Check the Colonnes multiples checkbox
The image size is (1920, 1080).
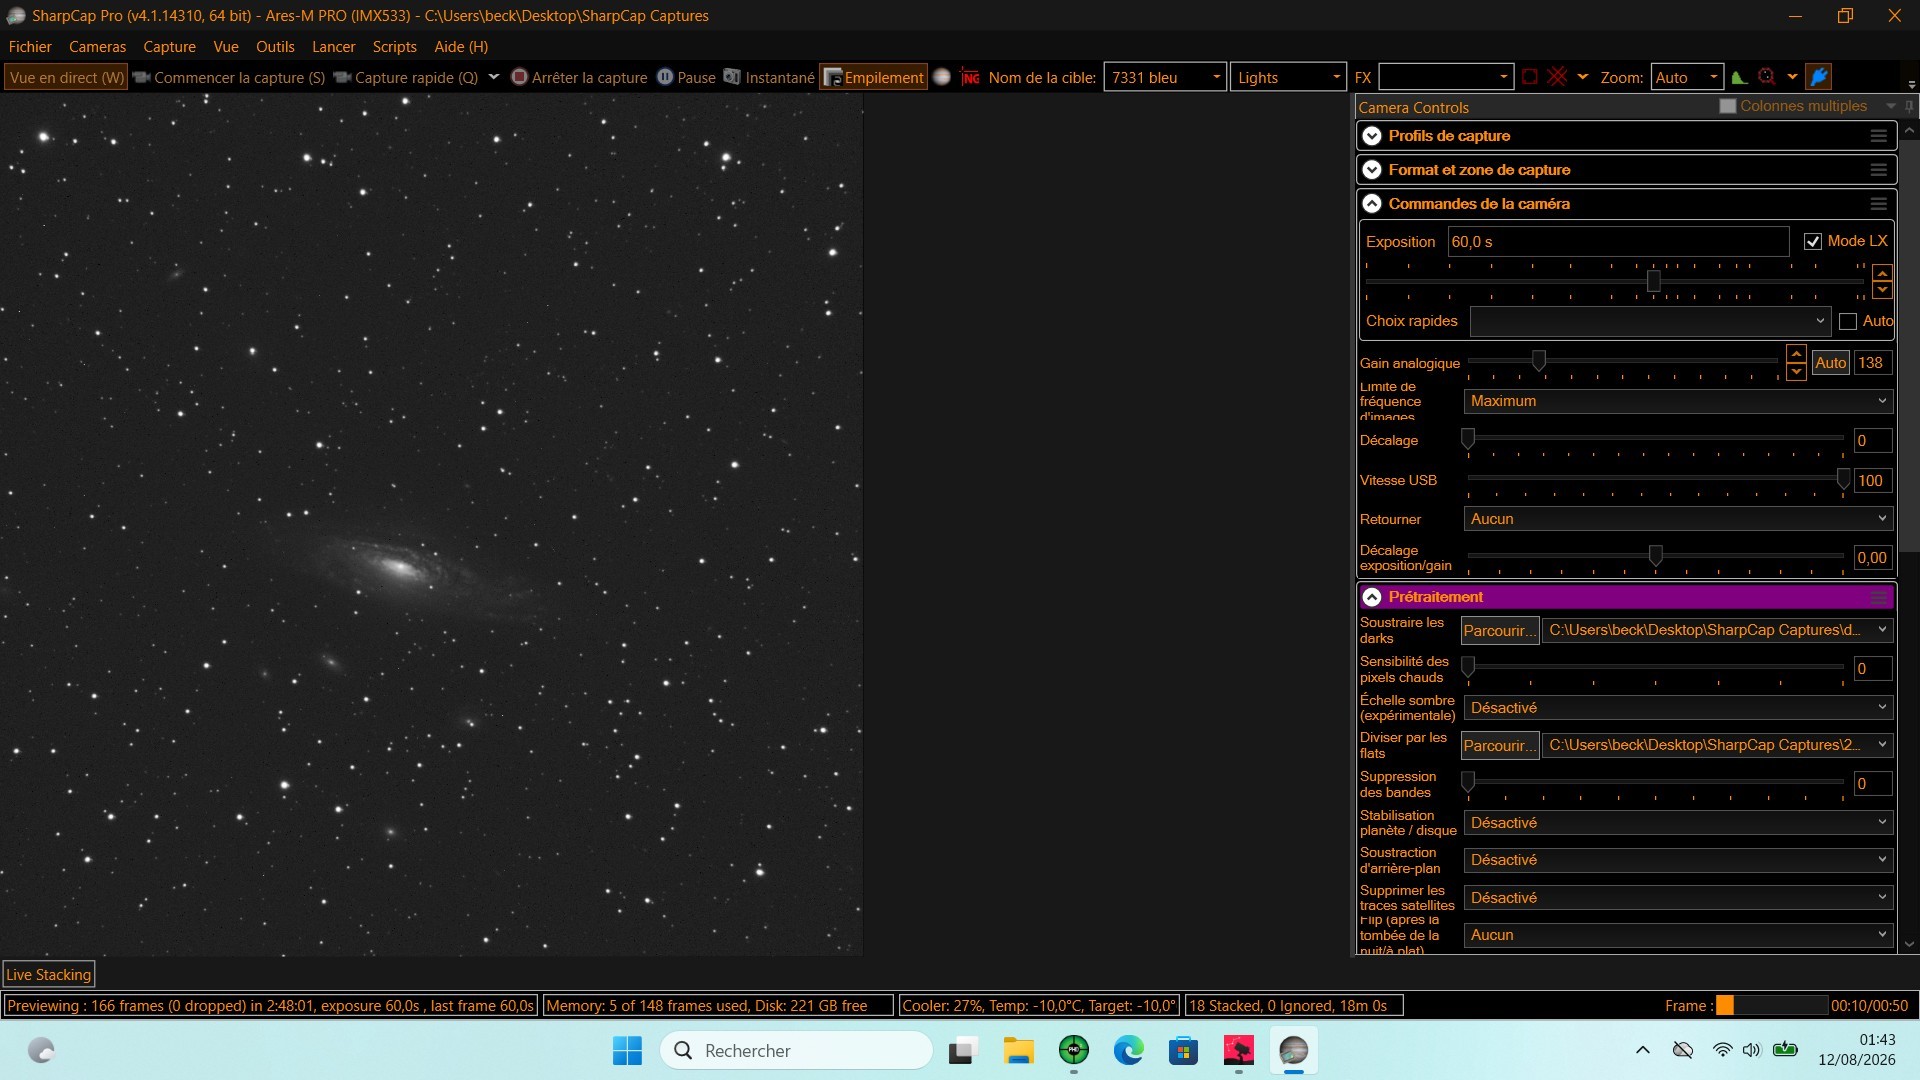tap(1727, 106)
